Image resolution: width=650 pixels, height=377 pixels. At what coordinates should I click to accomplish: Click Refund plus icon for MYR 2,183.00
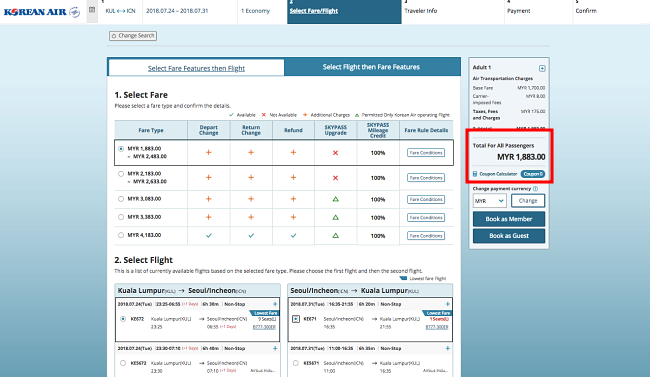(x=293, y=178)
